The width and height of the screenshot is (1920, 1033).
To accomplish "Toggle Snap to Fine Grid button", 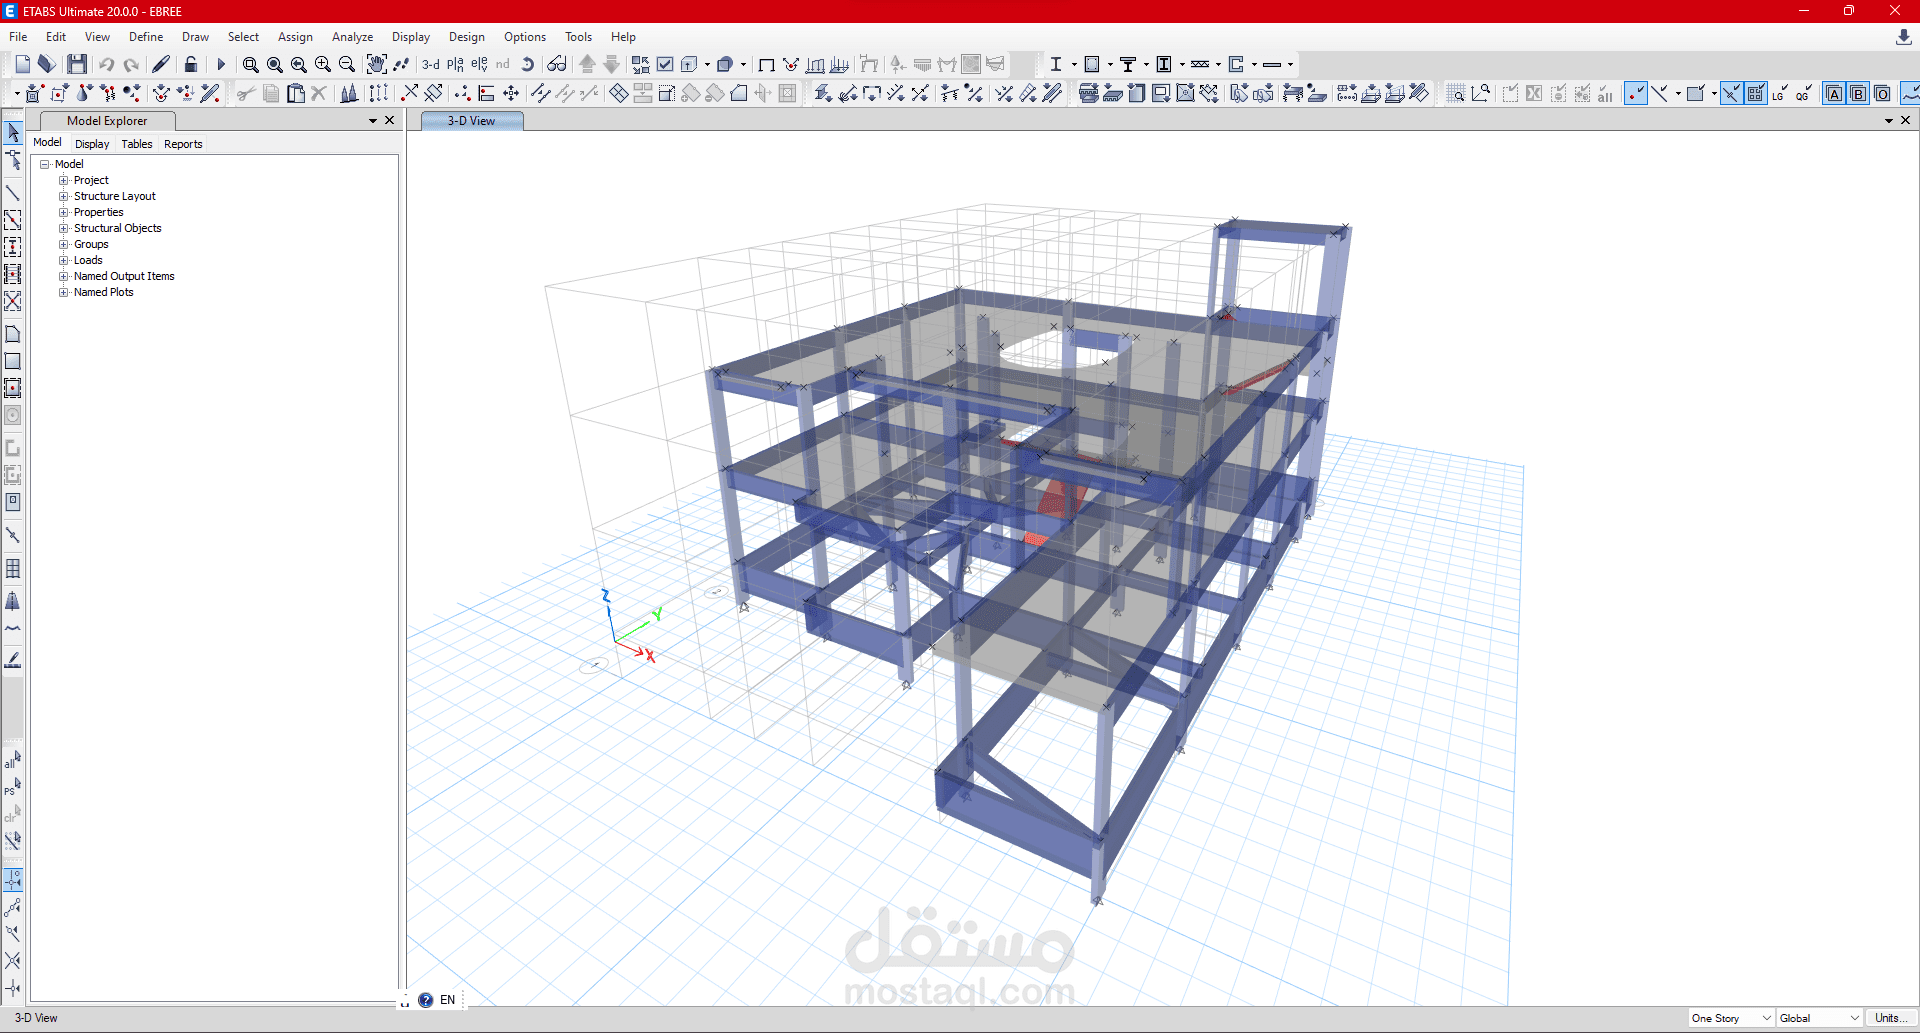I will [x=1755, y=93].
